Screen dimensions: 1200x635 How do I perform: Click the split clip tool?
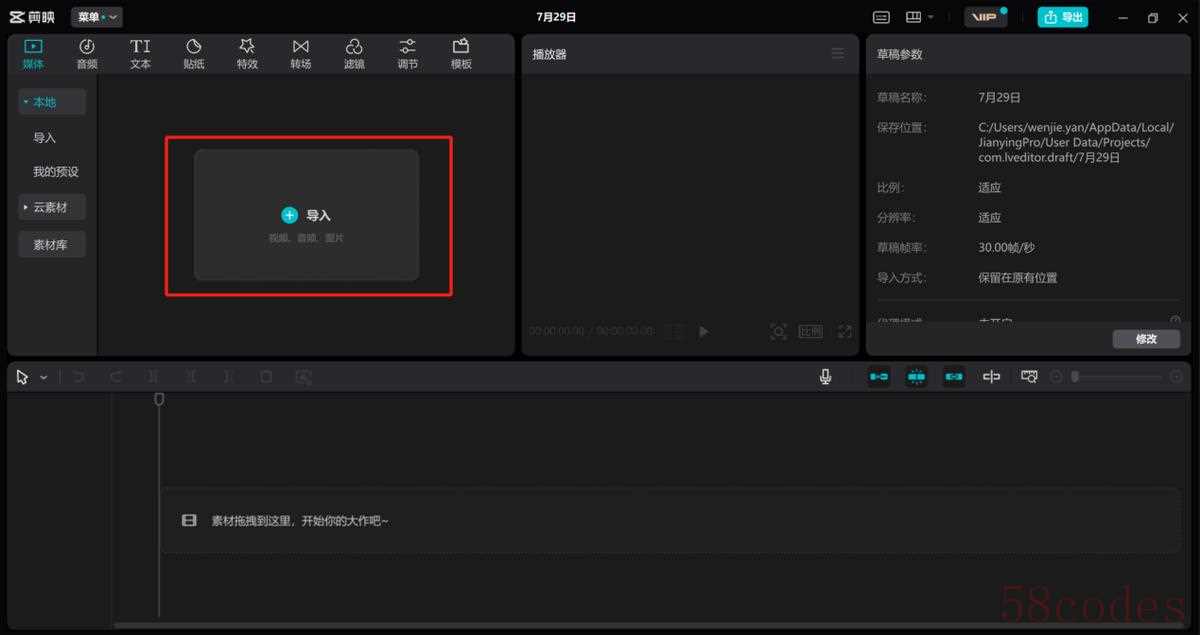pyautogui.click(x=153, y=377)
